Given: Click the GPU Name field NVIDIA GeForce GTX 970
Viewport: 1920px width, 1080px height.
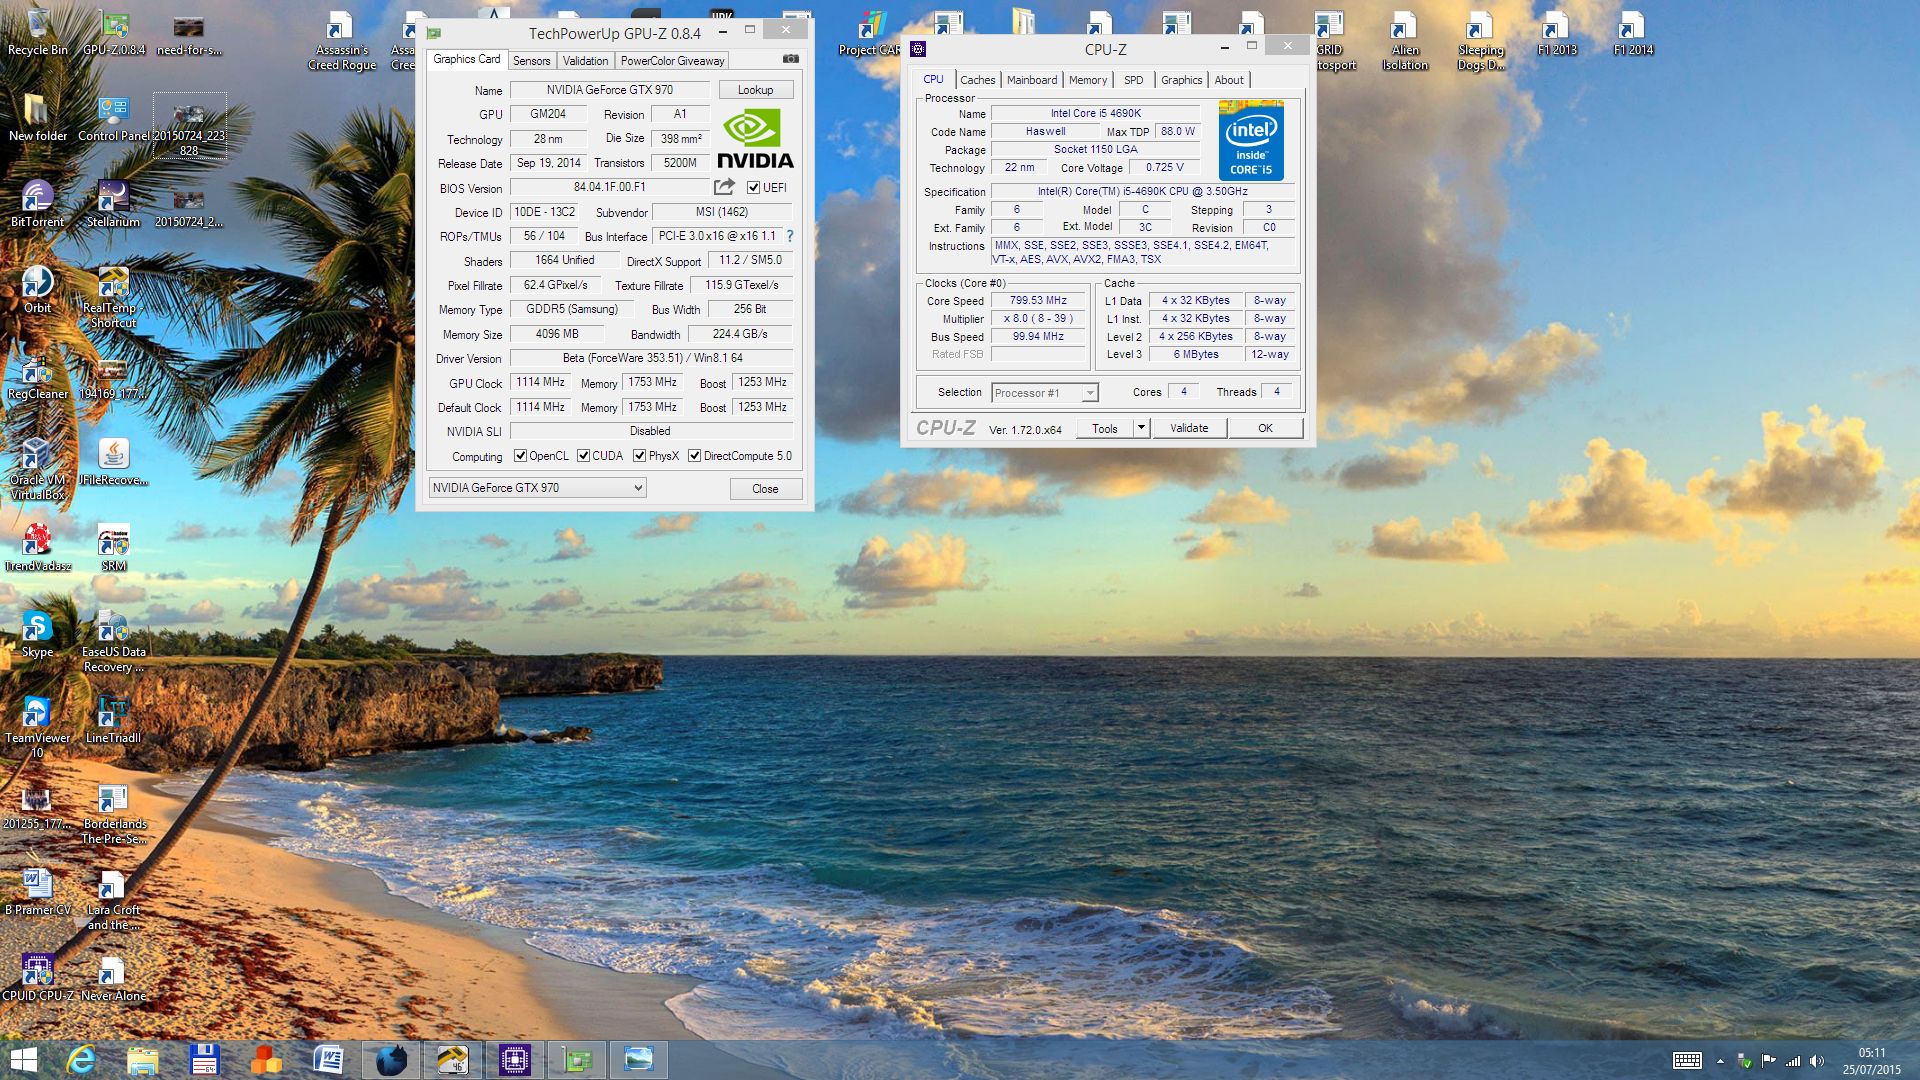Looking at the screenshot, I should pos(609,90).
